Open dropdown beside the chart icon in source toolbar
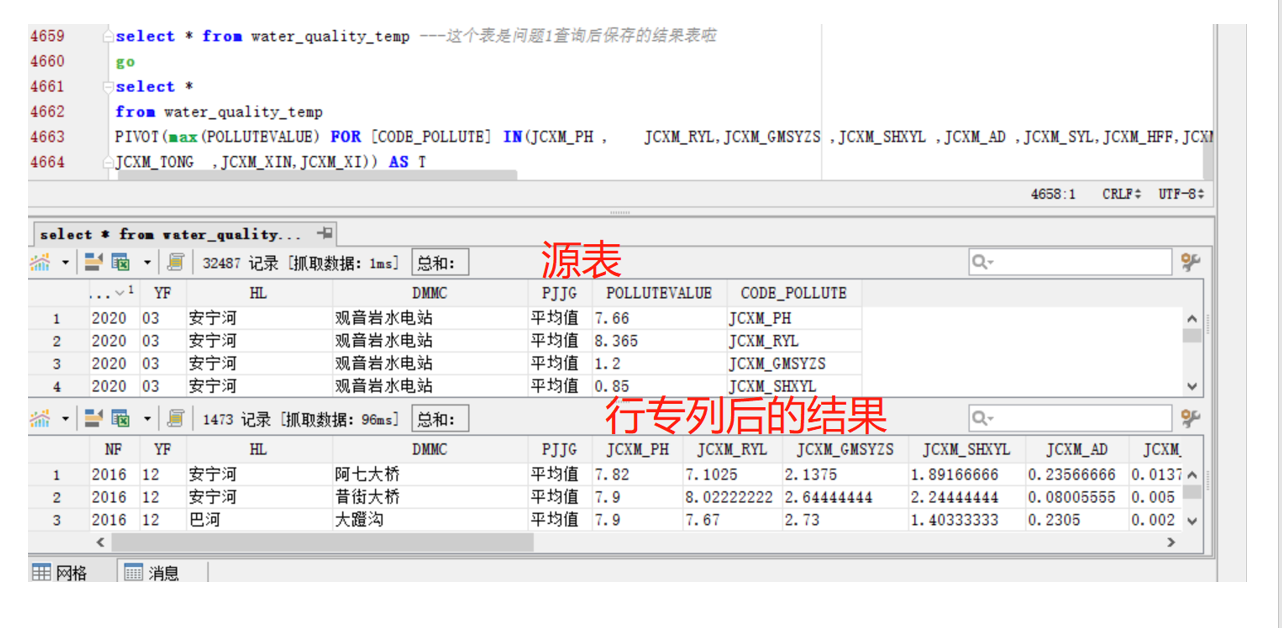The width and height of the screenshot is (1282, 628). click(x=64, y=261)
